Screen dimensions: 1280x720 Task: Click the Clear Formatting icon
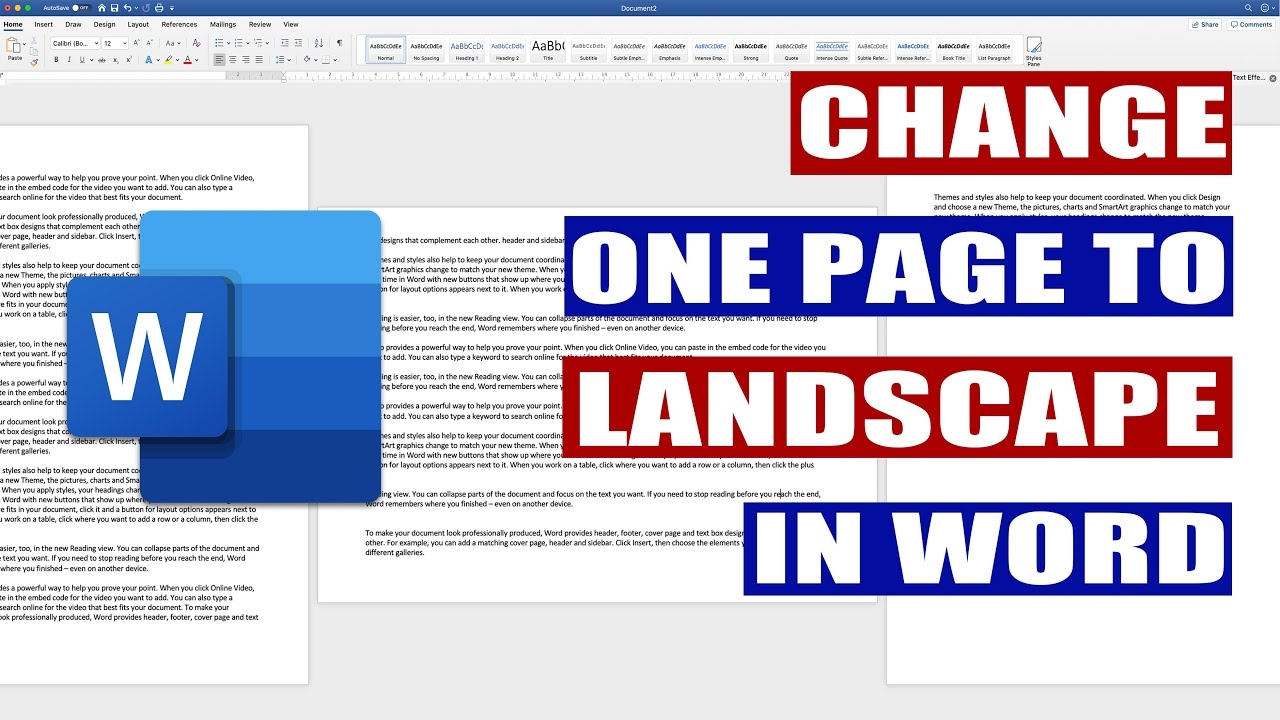tap(196, 43)
